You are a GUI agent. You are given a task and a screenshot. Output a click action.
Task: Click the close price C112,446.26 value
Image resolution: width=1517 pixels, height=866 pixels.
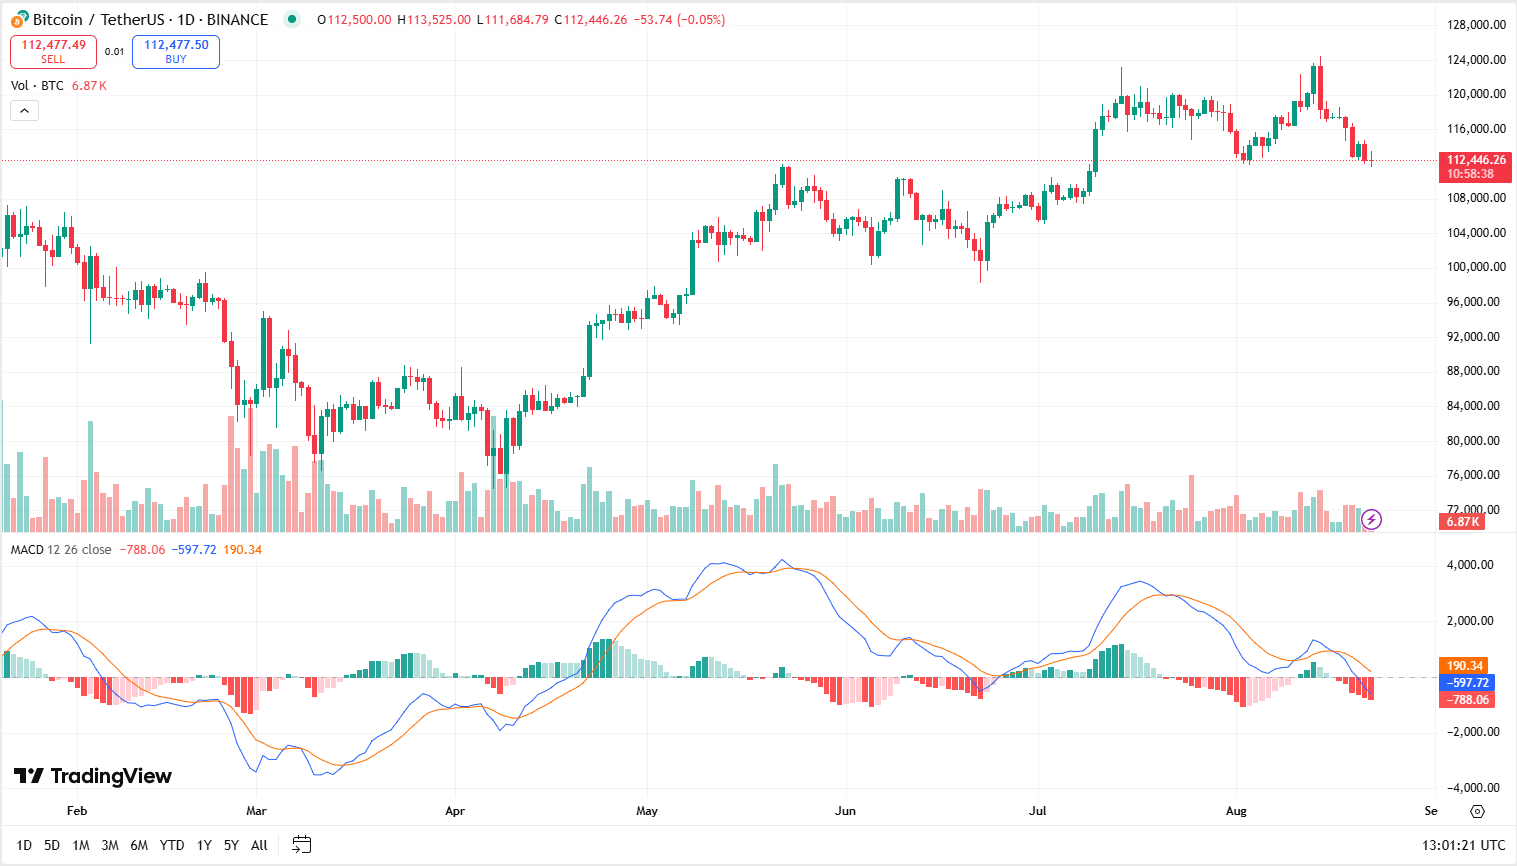(x=591, y=20)
